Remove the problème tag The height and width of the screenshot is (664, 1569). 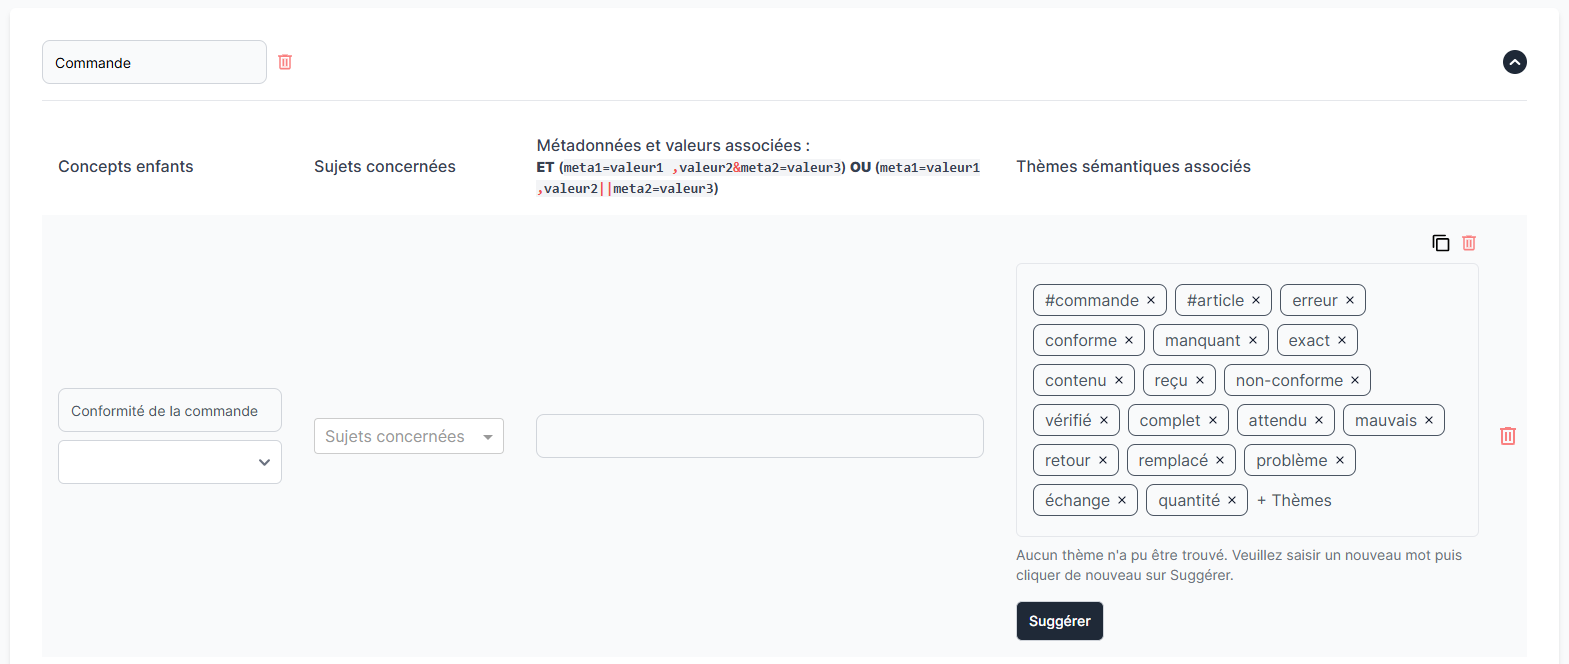point(1340,460)
